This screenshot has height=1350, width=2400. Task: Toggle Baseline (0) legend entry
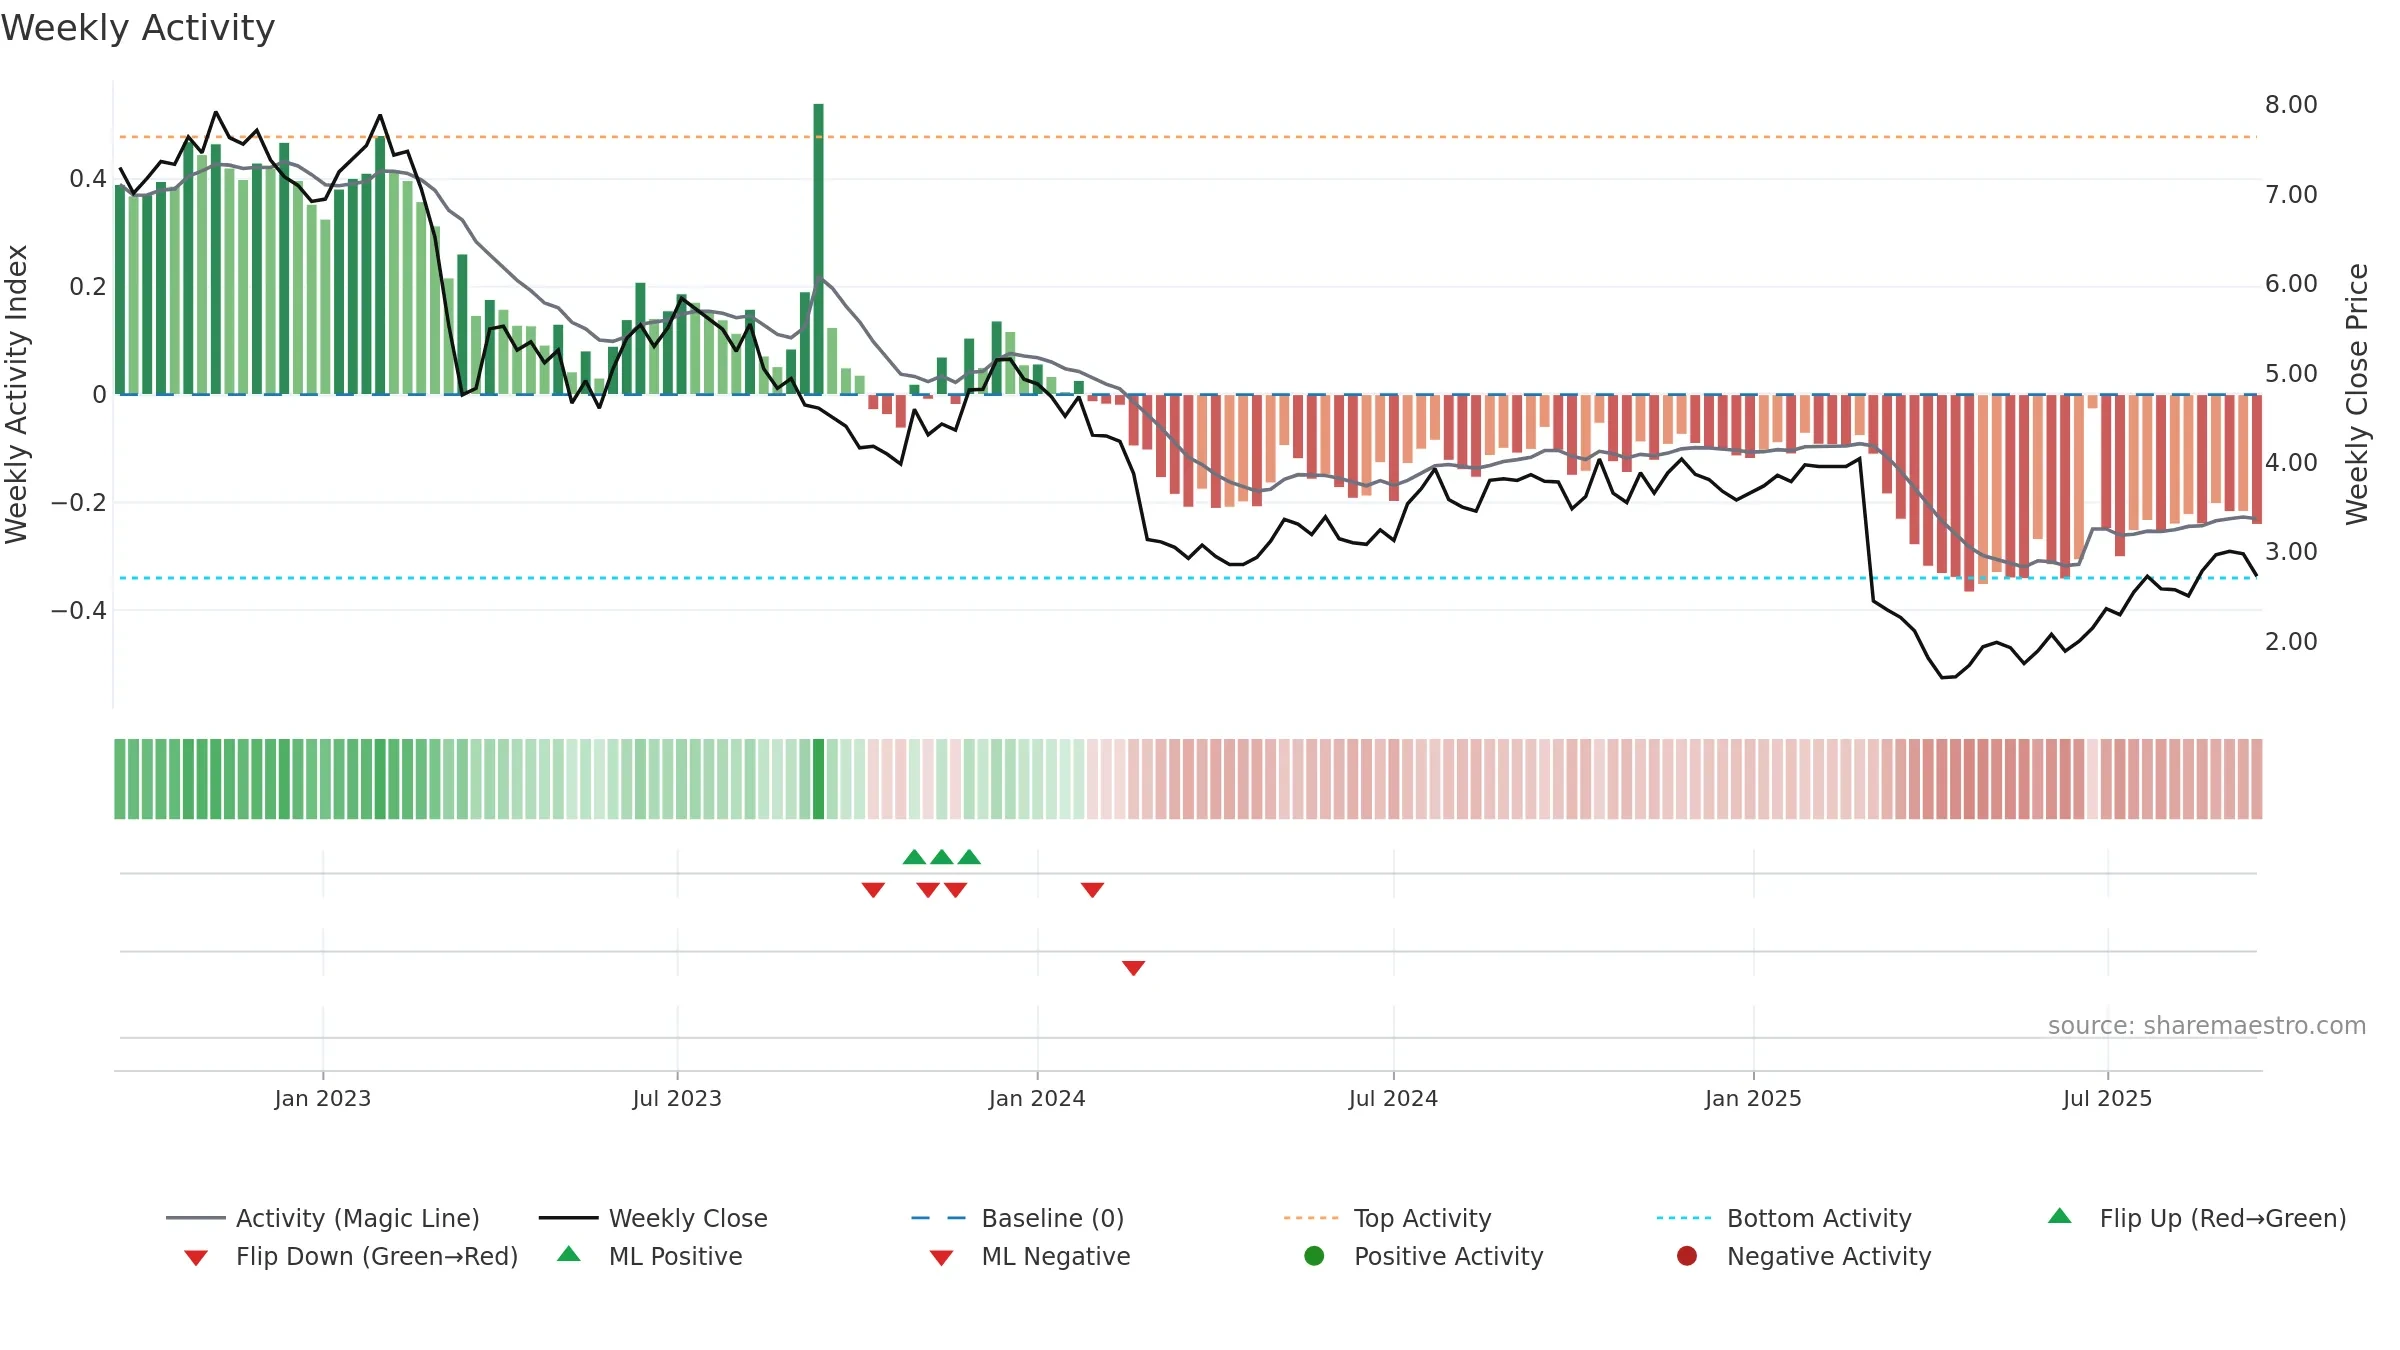point(1018,1218)
